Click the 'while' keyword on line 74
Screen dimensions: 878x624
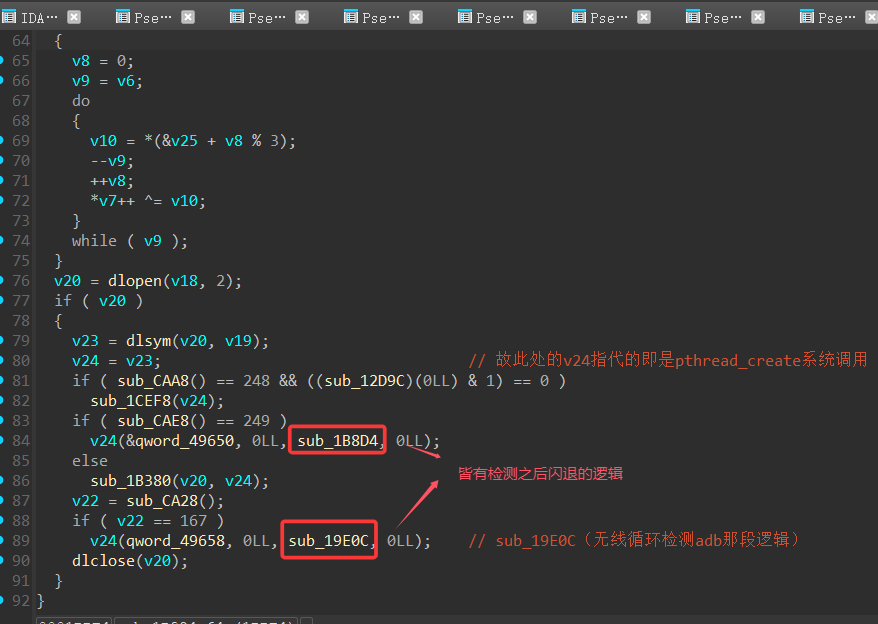pyautogui.click(x=94, y=241)
